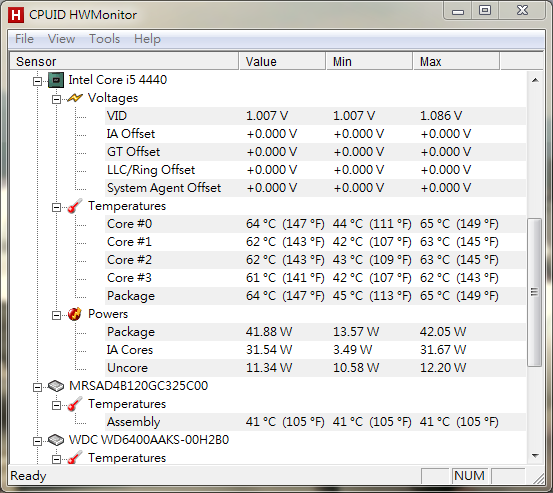The image size is (553, 493).
Task: Collapse the Intel Core i5 4440 node
Action: click(x=37, y=81)
